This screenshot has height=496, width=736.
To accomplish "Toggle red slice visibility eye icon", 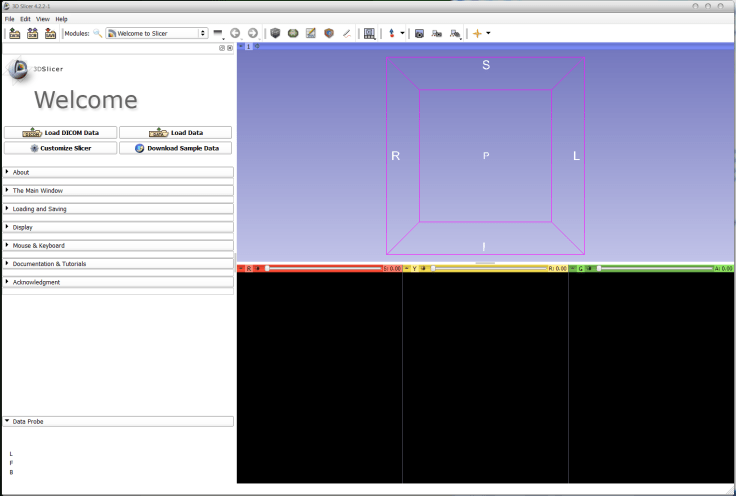I will (x=258, y=268).
